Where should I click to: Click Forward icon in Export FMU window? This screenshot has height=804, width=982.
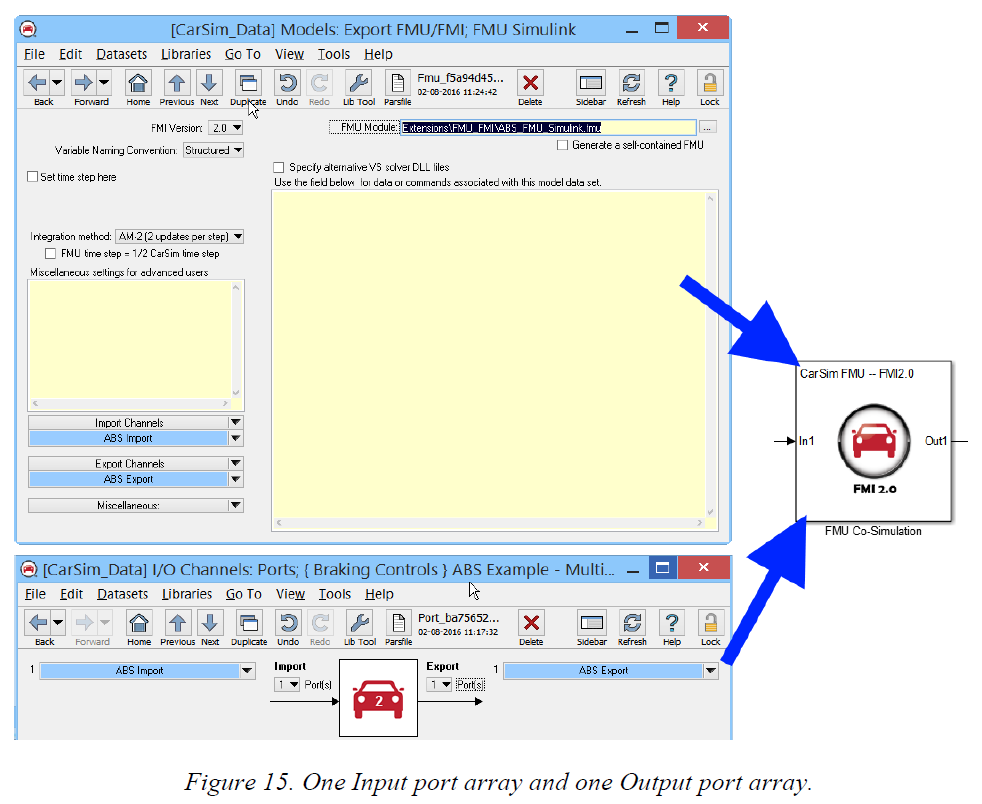(x=83, y=83)
